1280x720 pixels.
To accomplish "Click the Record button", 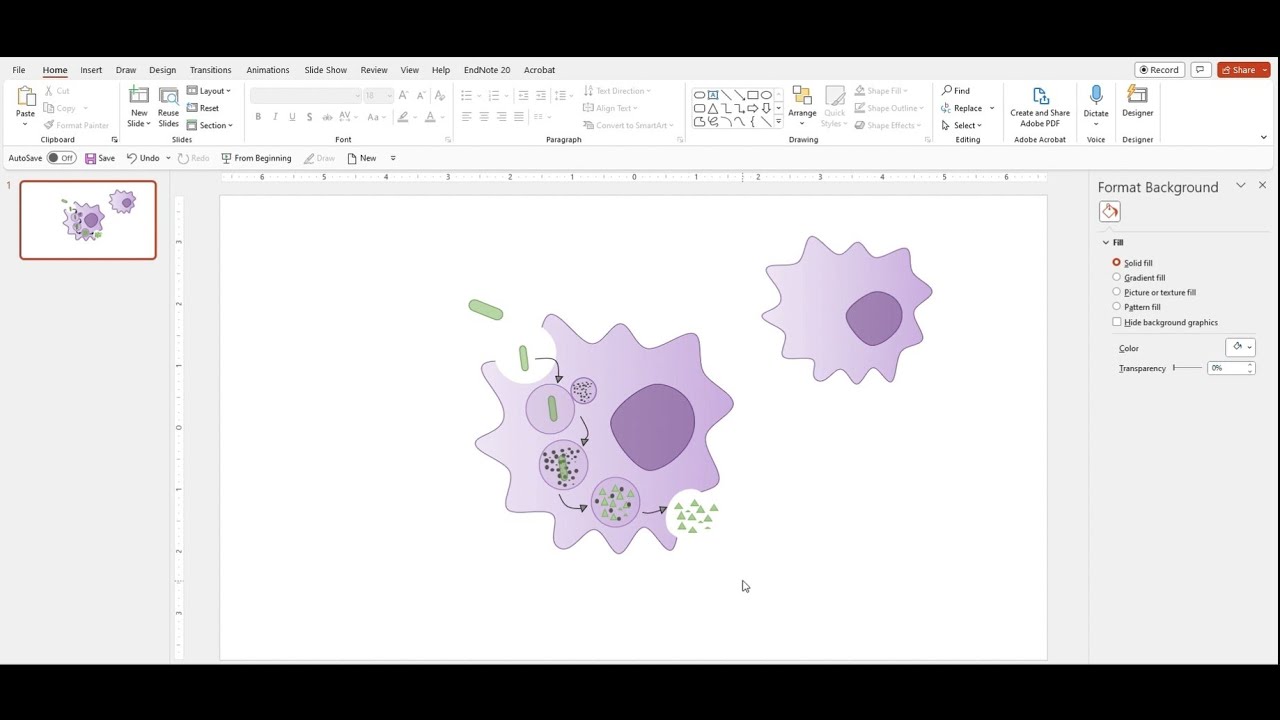I will (x=1160, y=70).
